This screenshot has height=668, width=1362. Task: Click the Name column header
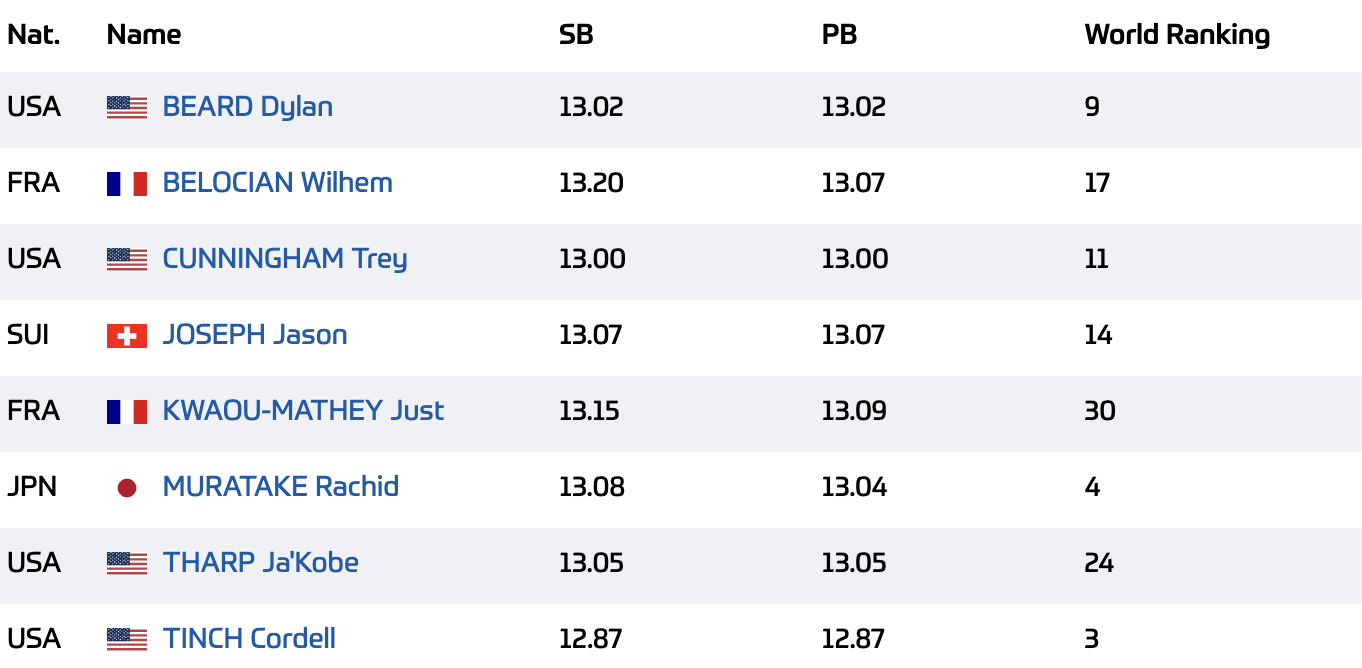point(144,35)
